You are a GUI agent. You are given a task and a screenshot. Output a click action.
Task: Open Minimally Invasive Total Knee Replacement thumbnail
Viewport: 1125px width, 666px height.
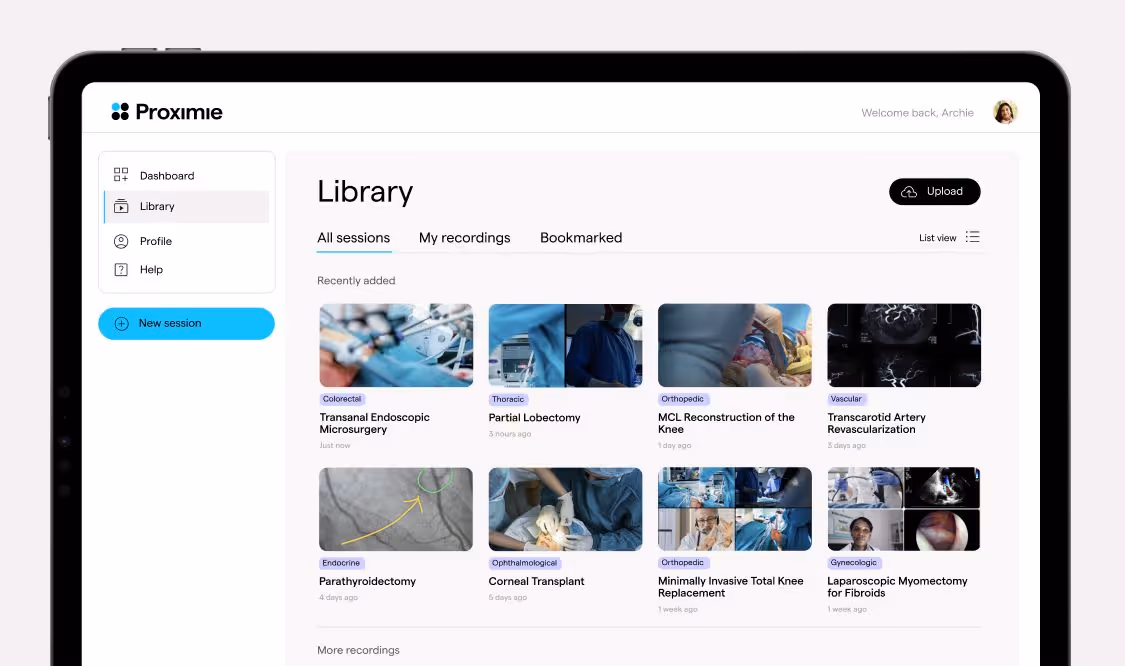click(x=735, y=510)
